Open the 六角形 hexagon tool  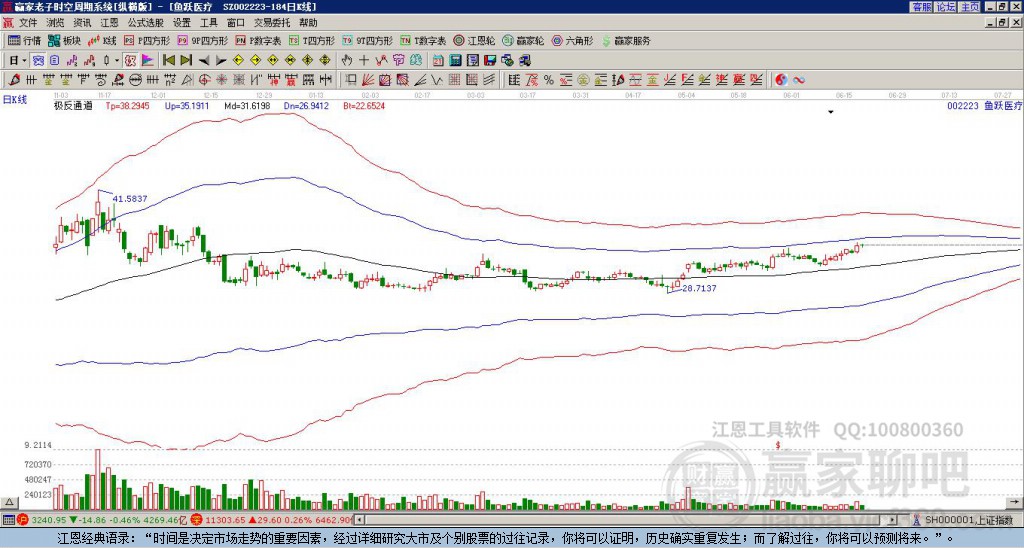click(572, 40)
